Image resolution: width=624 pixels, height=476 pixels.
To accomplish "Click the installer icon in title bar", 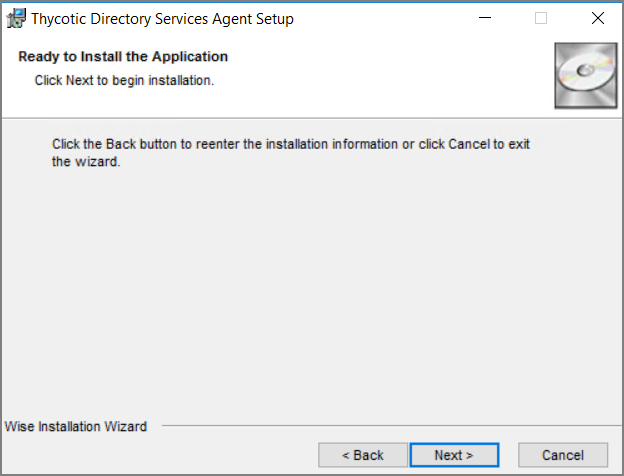I will 16,19.
